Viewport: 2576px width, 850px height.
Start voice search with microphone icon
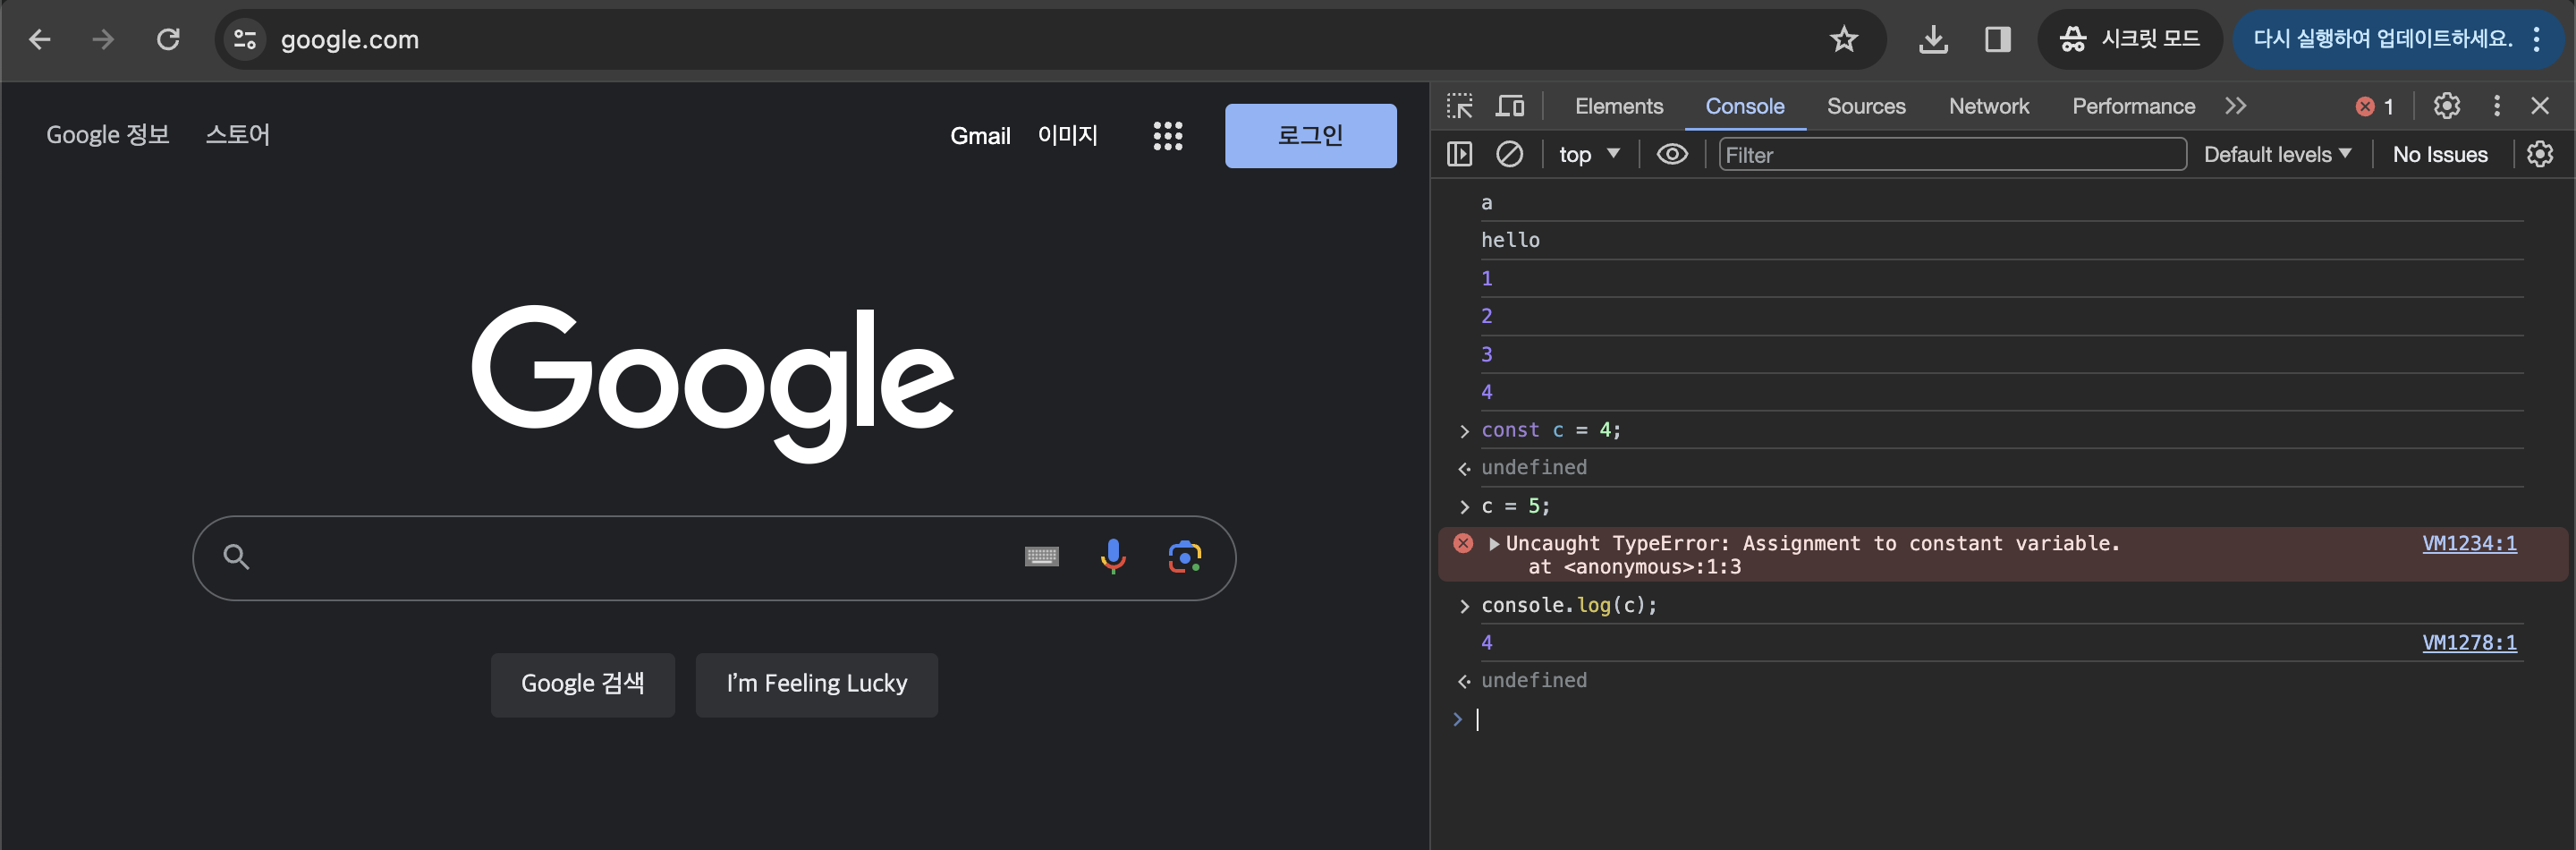1112,556
